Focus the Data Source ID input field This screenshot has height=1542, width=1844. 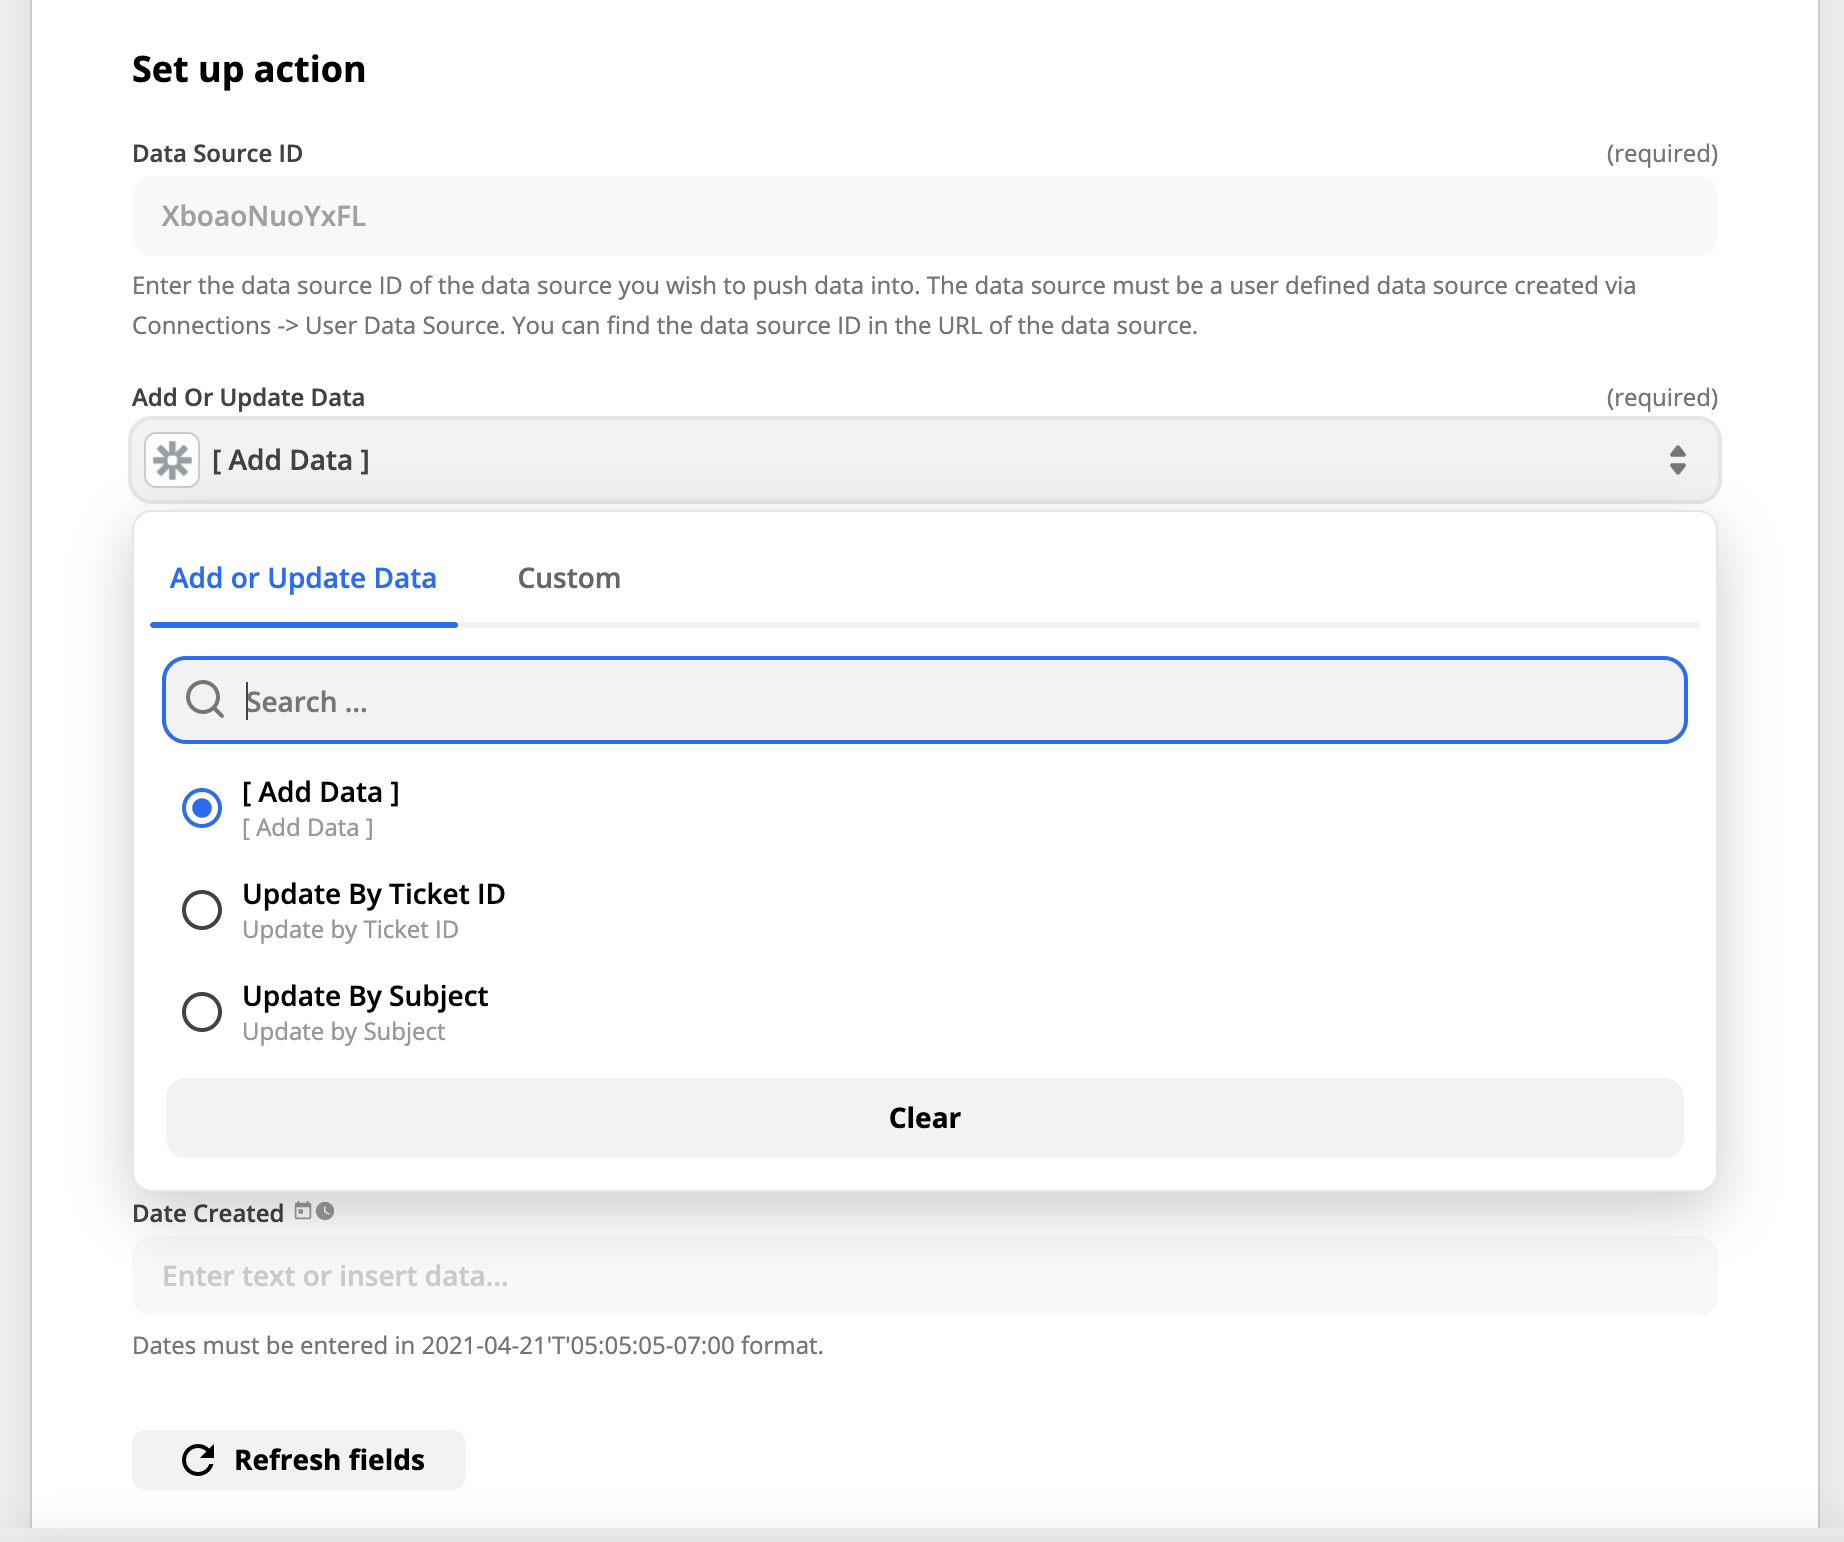pyautogui.click(x=924, y=217)
